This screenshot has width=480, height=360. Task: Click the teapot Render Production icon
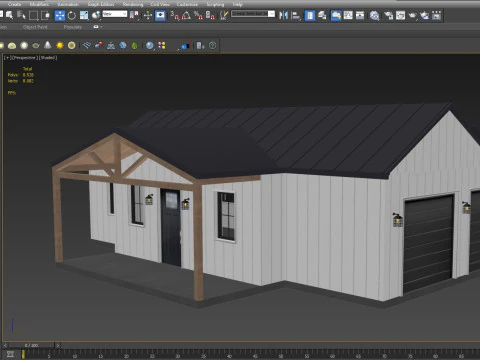tap(412, 15)
